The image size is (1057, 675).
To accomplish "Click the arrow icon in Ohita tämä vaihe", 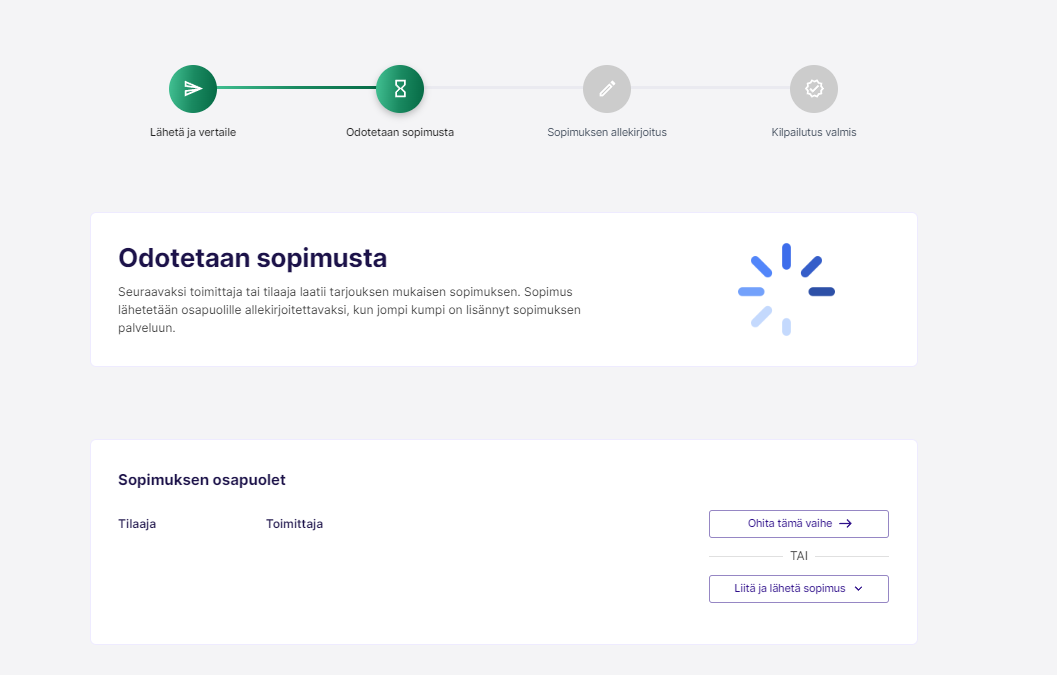I will [845, 523].
